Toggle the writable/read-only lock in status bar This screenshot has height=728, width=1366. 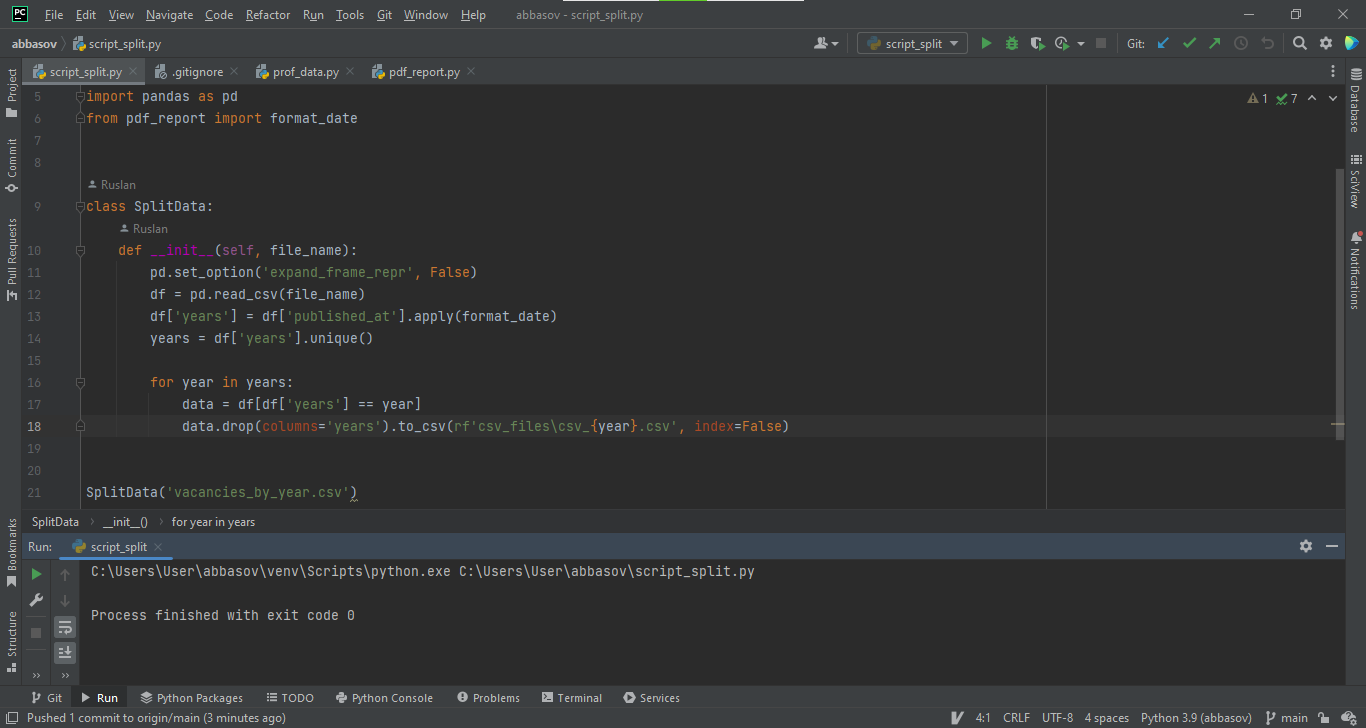coord(1322,717)
